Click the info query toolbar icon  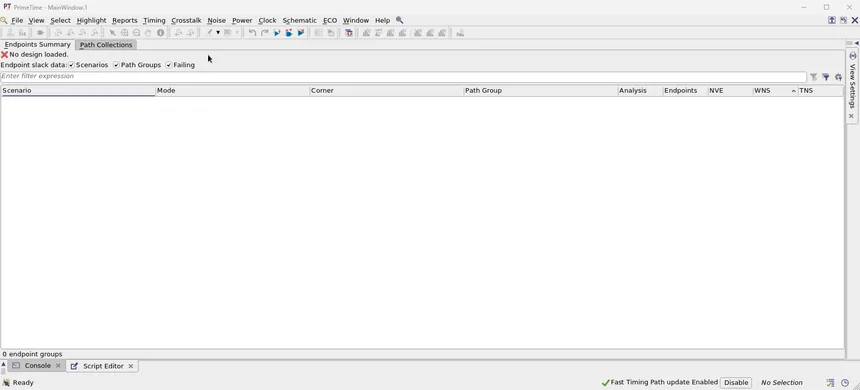point(161,33)
